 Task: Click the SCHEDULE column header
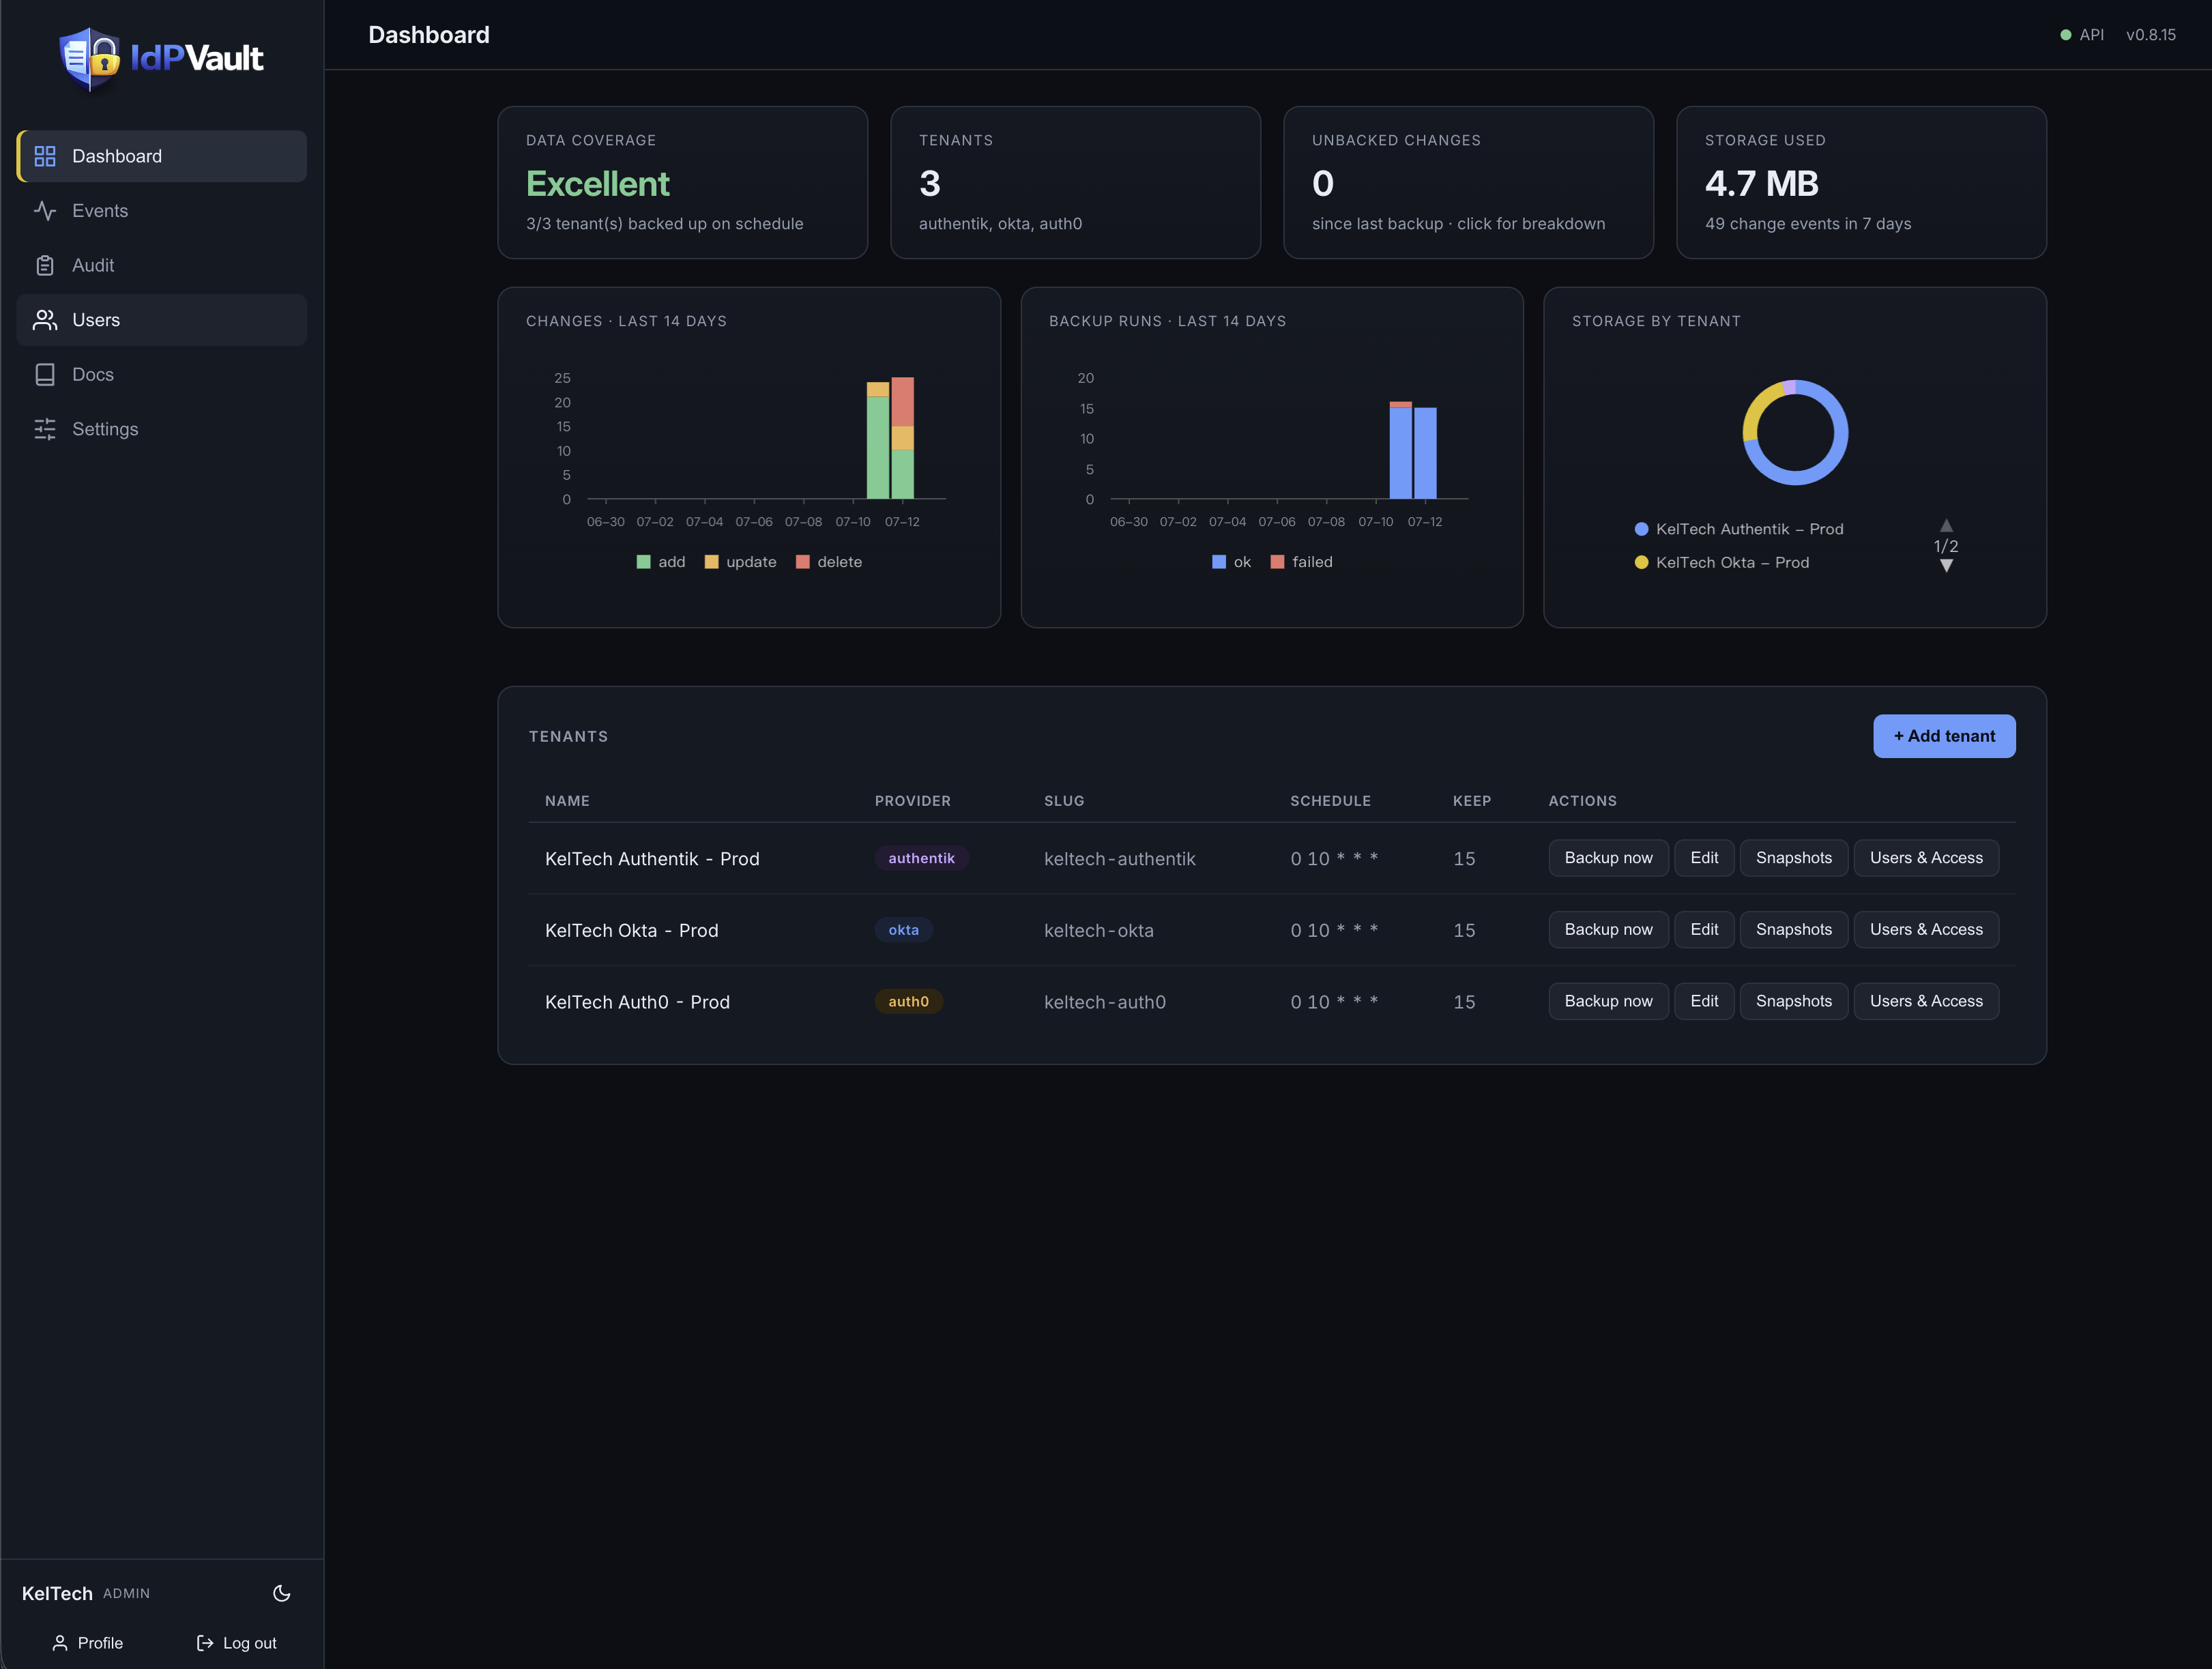pos(1330,801)
